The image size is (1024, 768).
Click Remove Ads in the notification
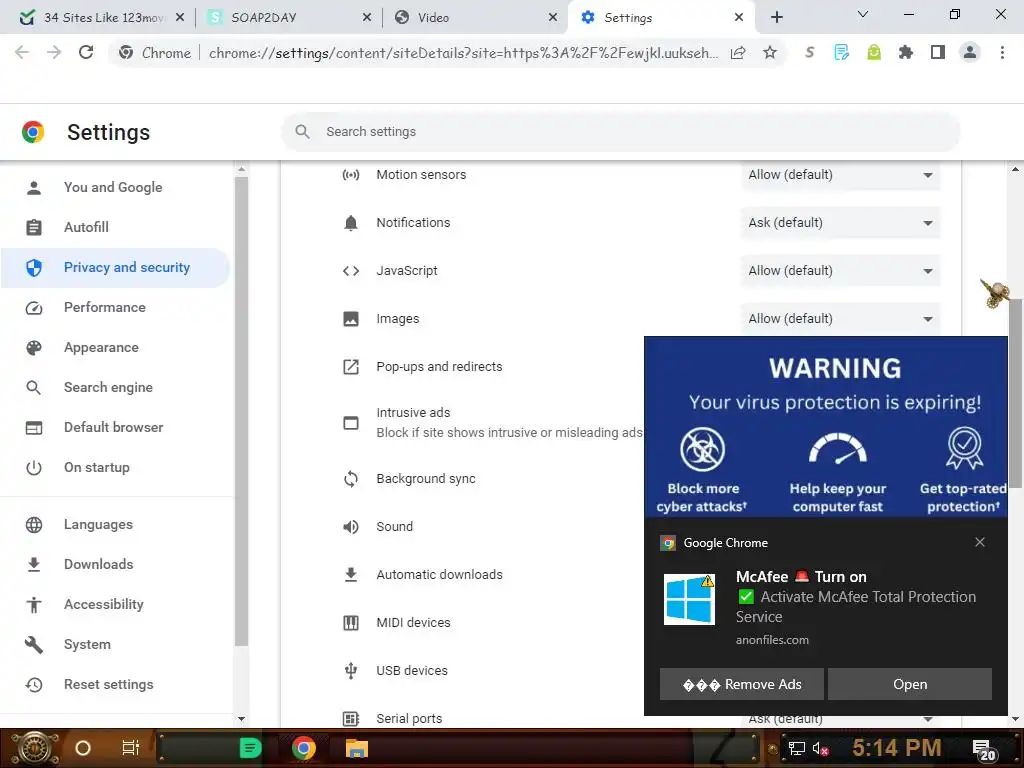pos(742,684)
